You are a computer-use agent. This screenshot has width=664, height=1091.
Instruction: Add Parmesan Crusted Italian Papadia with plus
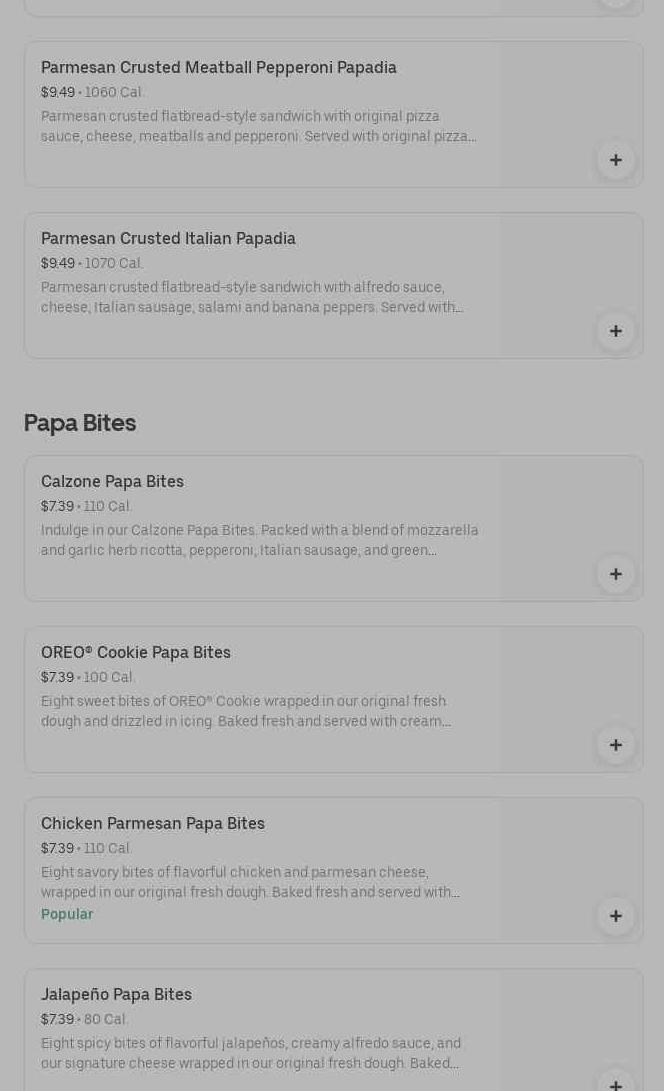615,331
